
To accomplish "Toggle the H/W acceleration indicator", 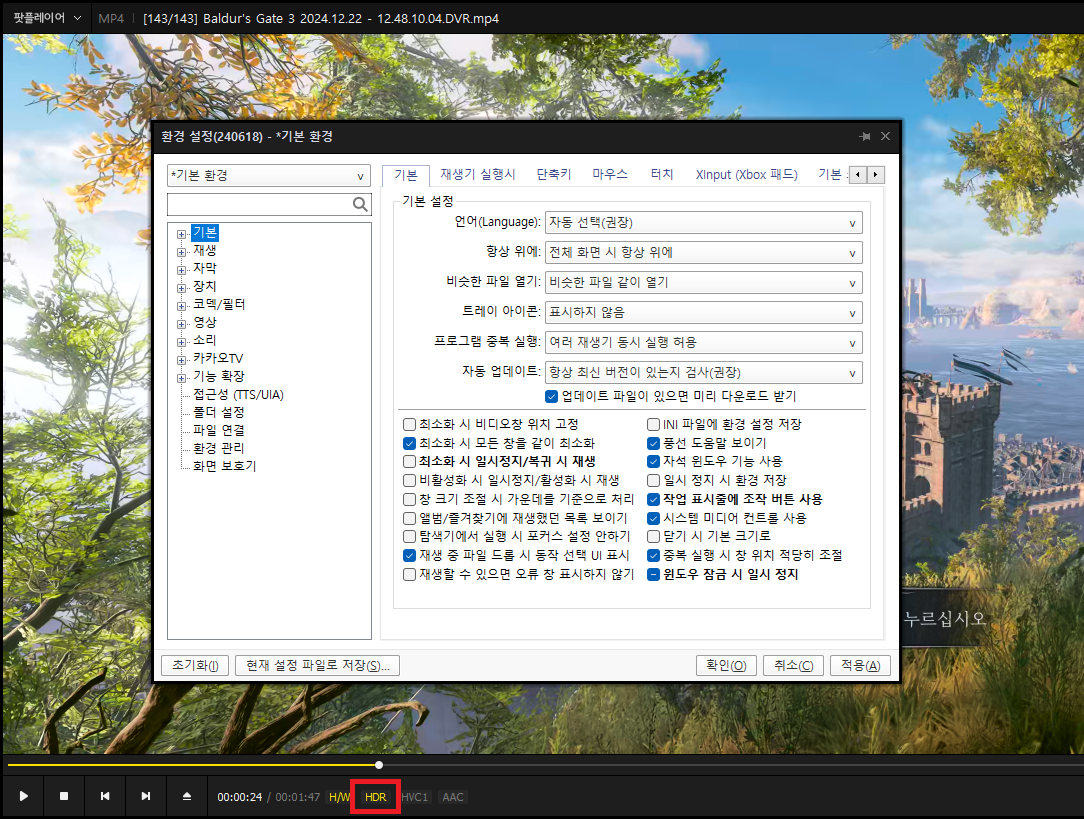I will [x=339, y=797].
